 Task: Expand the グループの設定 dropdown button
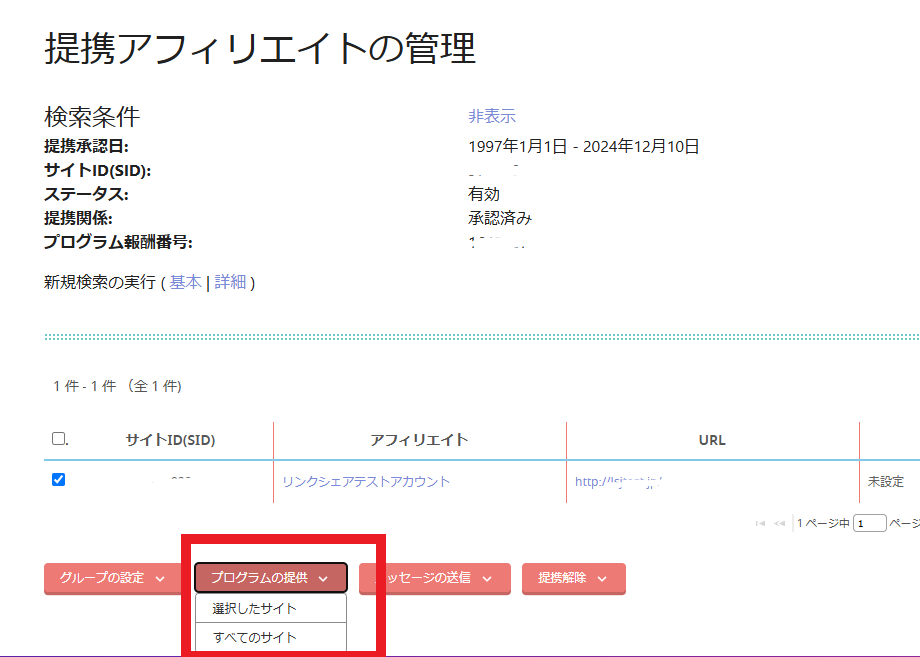111,578
